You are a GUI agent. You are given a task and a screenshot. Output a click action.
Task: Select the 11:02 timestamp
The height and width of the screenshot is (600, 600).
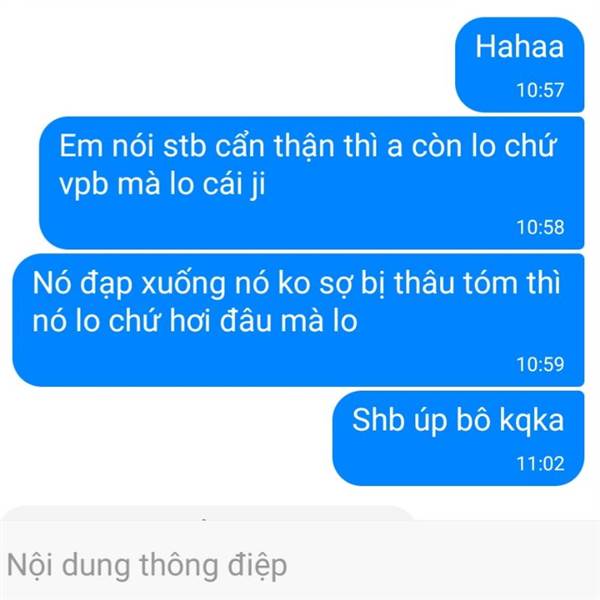pyautogui.click(x=540, y=464)
